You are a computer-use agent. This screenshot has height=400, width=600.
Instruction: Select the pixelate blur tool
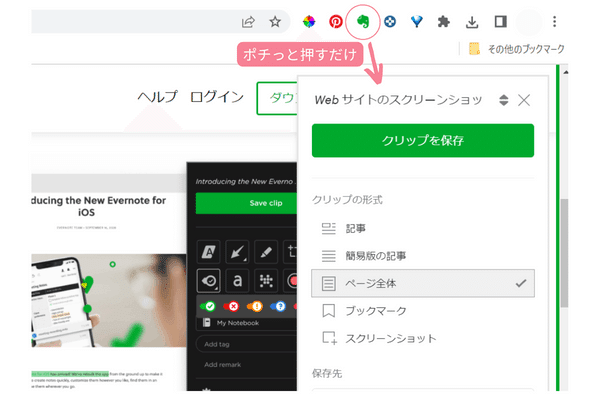pyautogui.click(x=266, y=281)
